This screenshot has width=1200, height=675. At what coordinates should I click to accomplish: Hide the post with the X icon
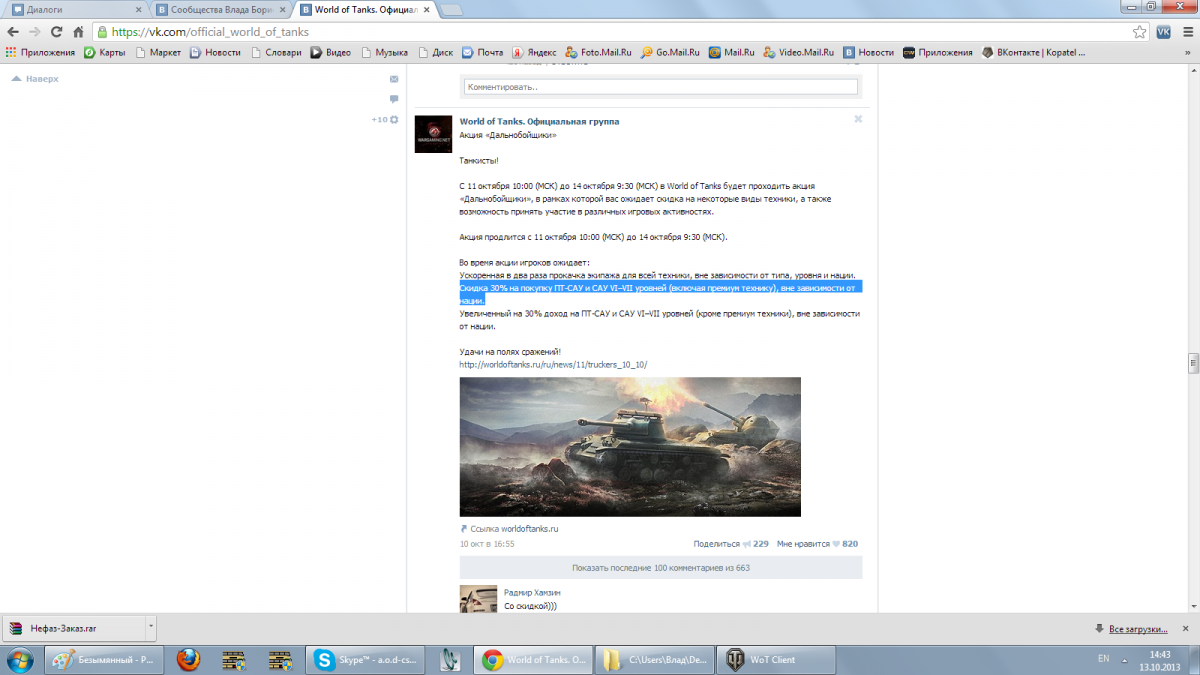coord(858,119)
